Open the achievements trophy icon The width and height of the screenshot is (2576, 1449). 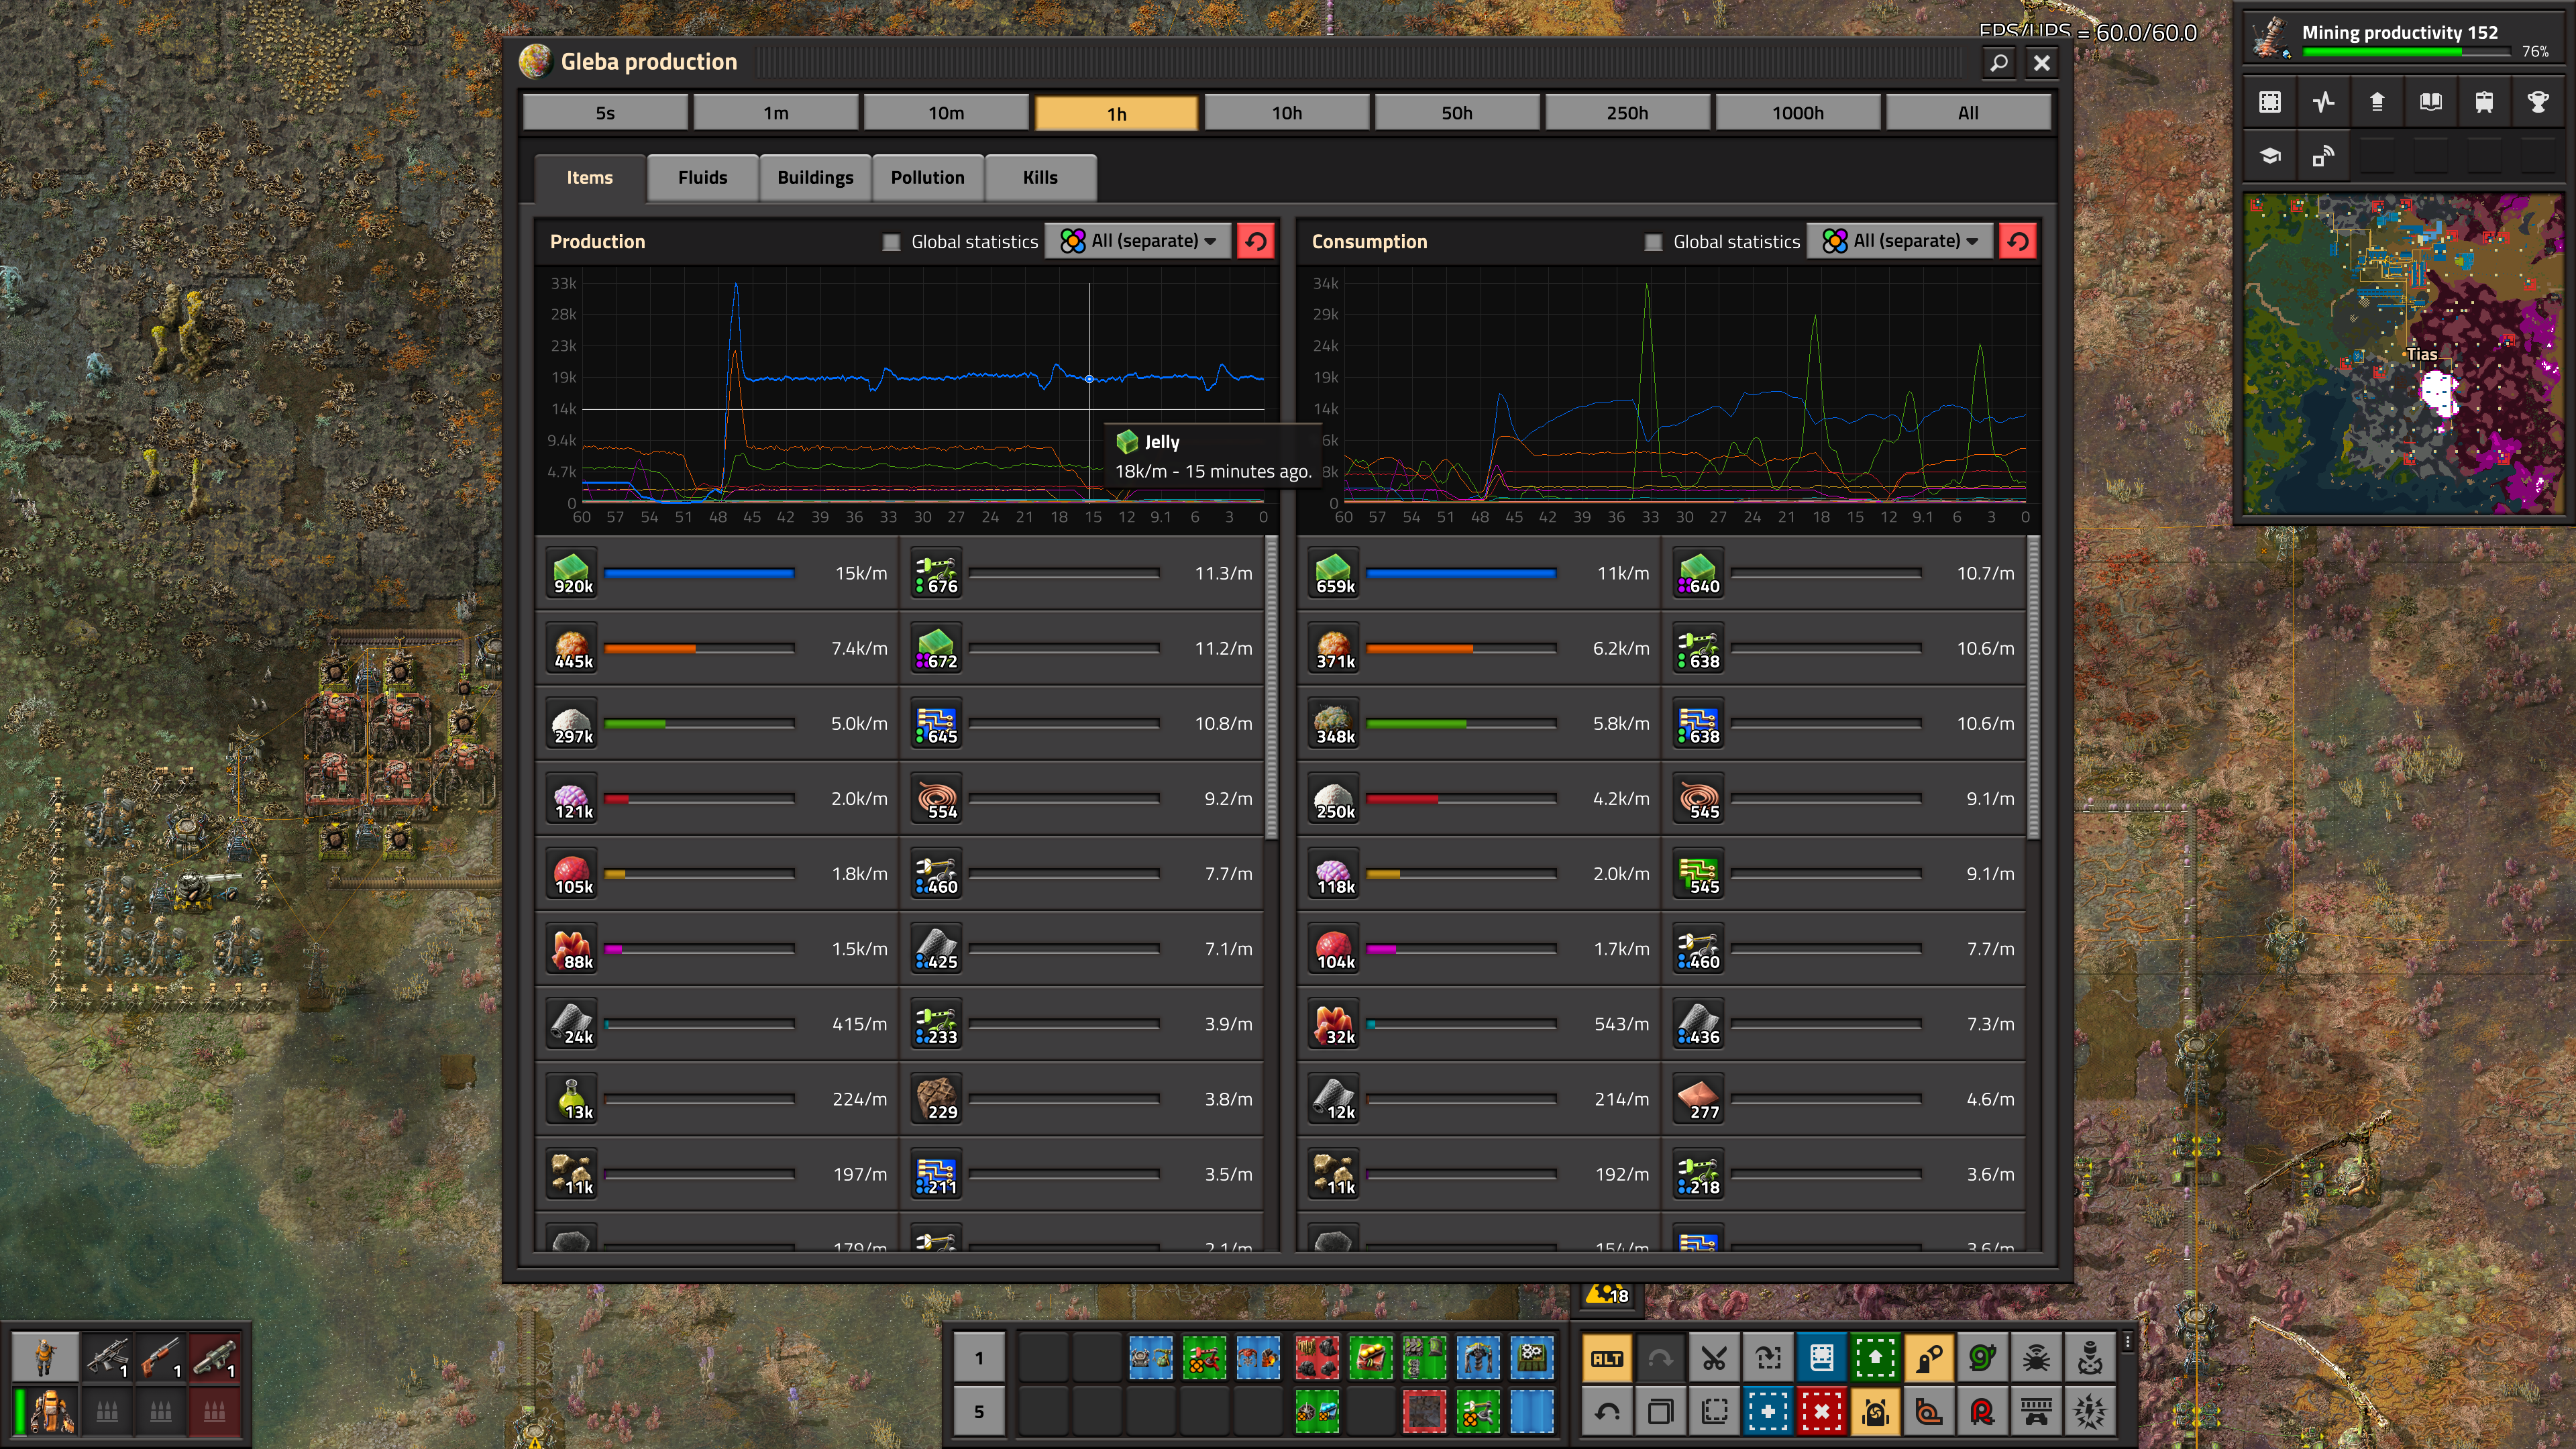tap(2537, 102)
